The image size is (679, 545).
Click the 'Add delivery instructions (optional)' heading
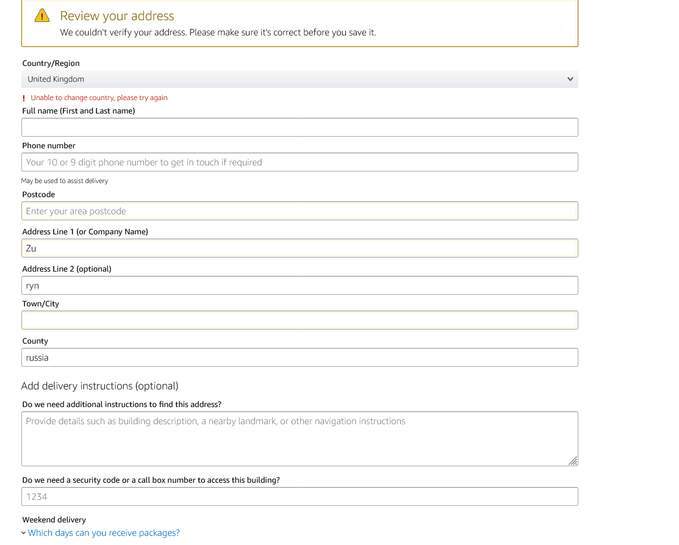pyautogui.click(x=99, y=386)
